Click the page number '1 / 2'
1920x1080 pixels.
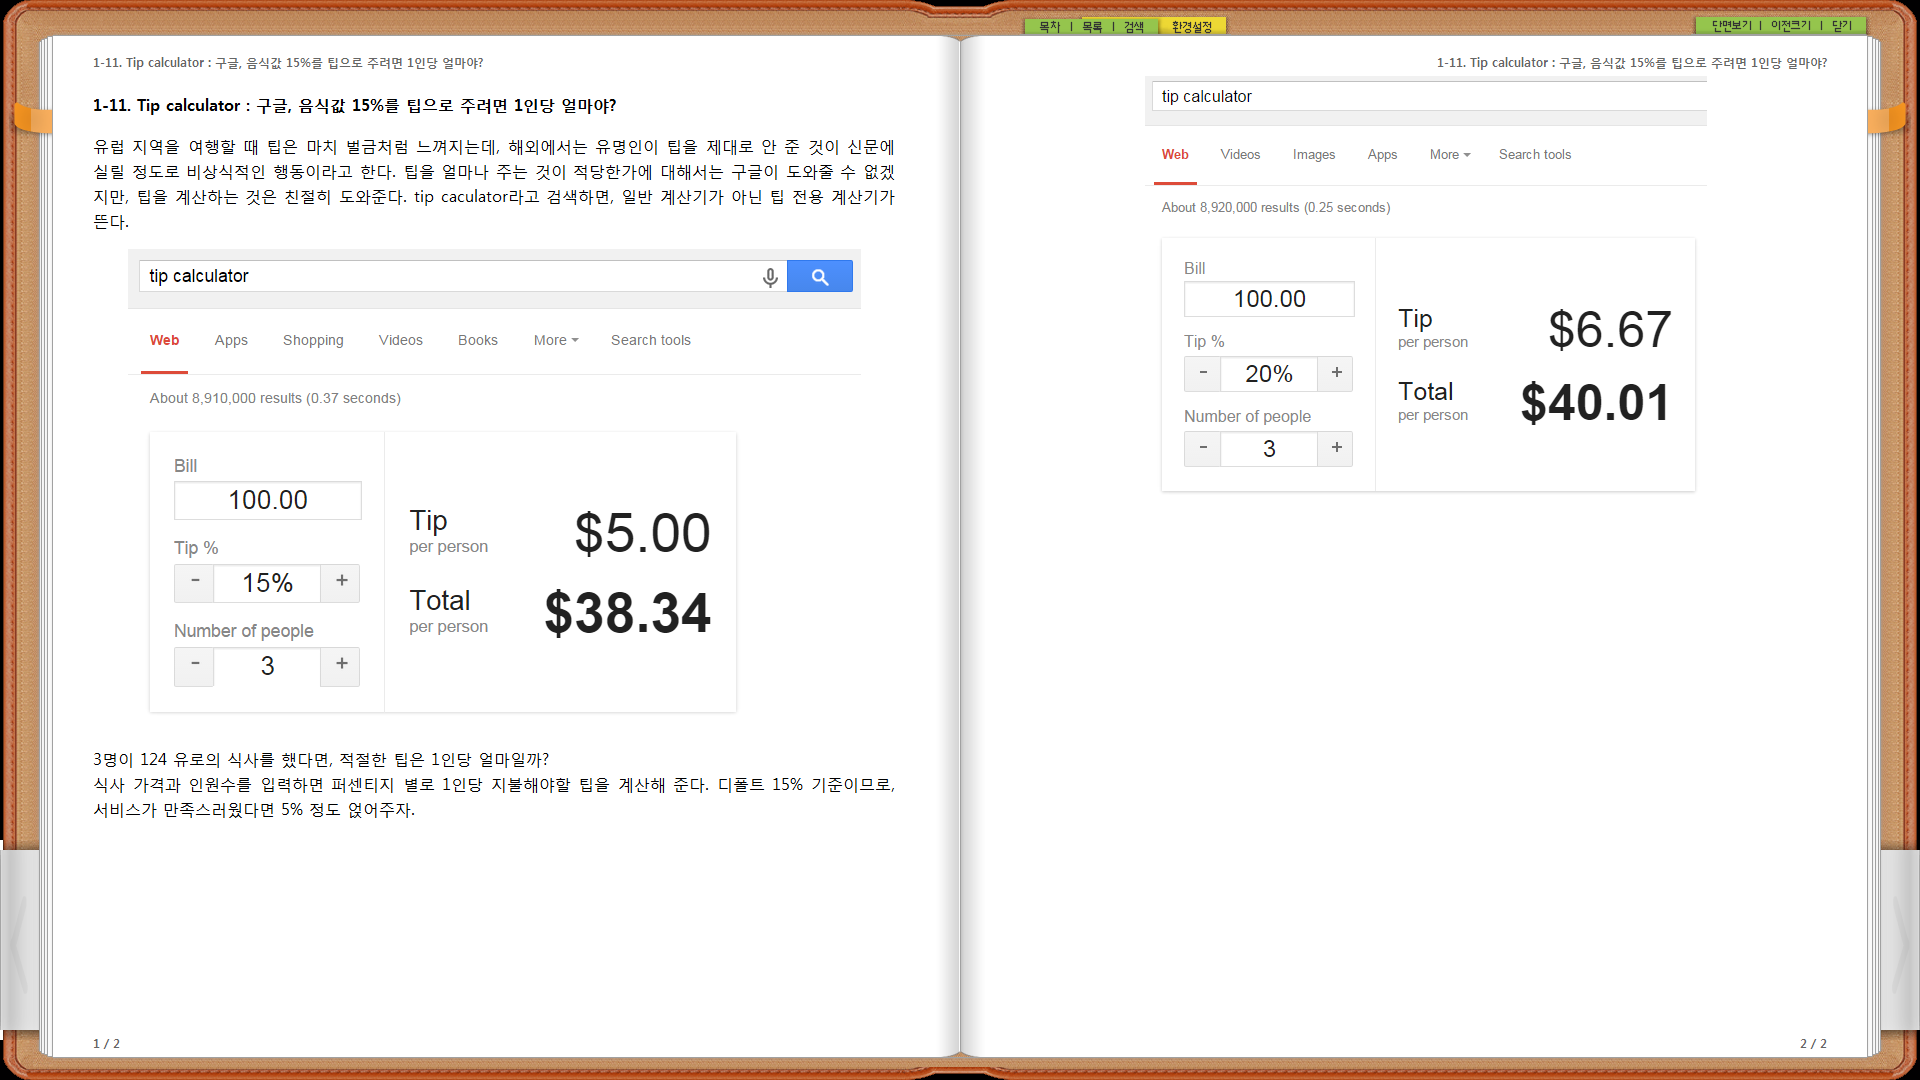click(106, 1043)
